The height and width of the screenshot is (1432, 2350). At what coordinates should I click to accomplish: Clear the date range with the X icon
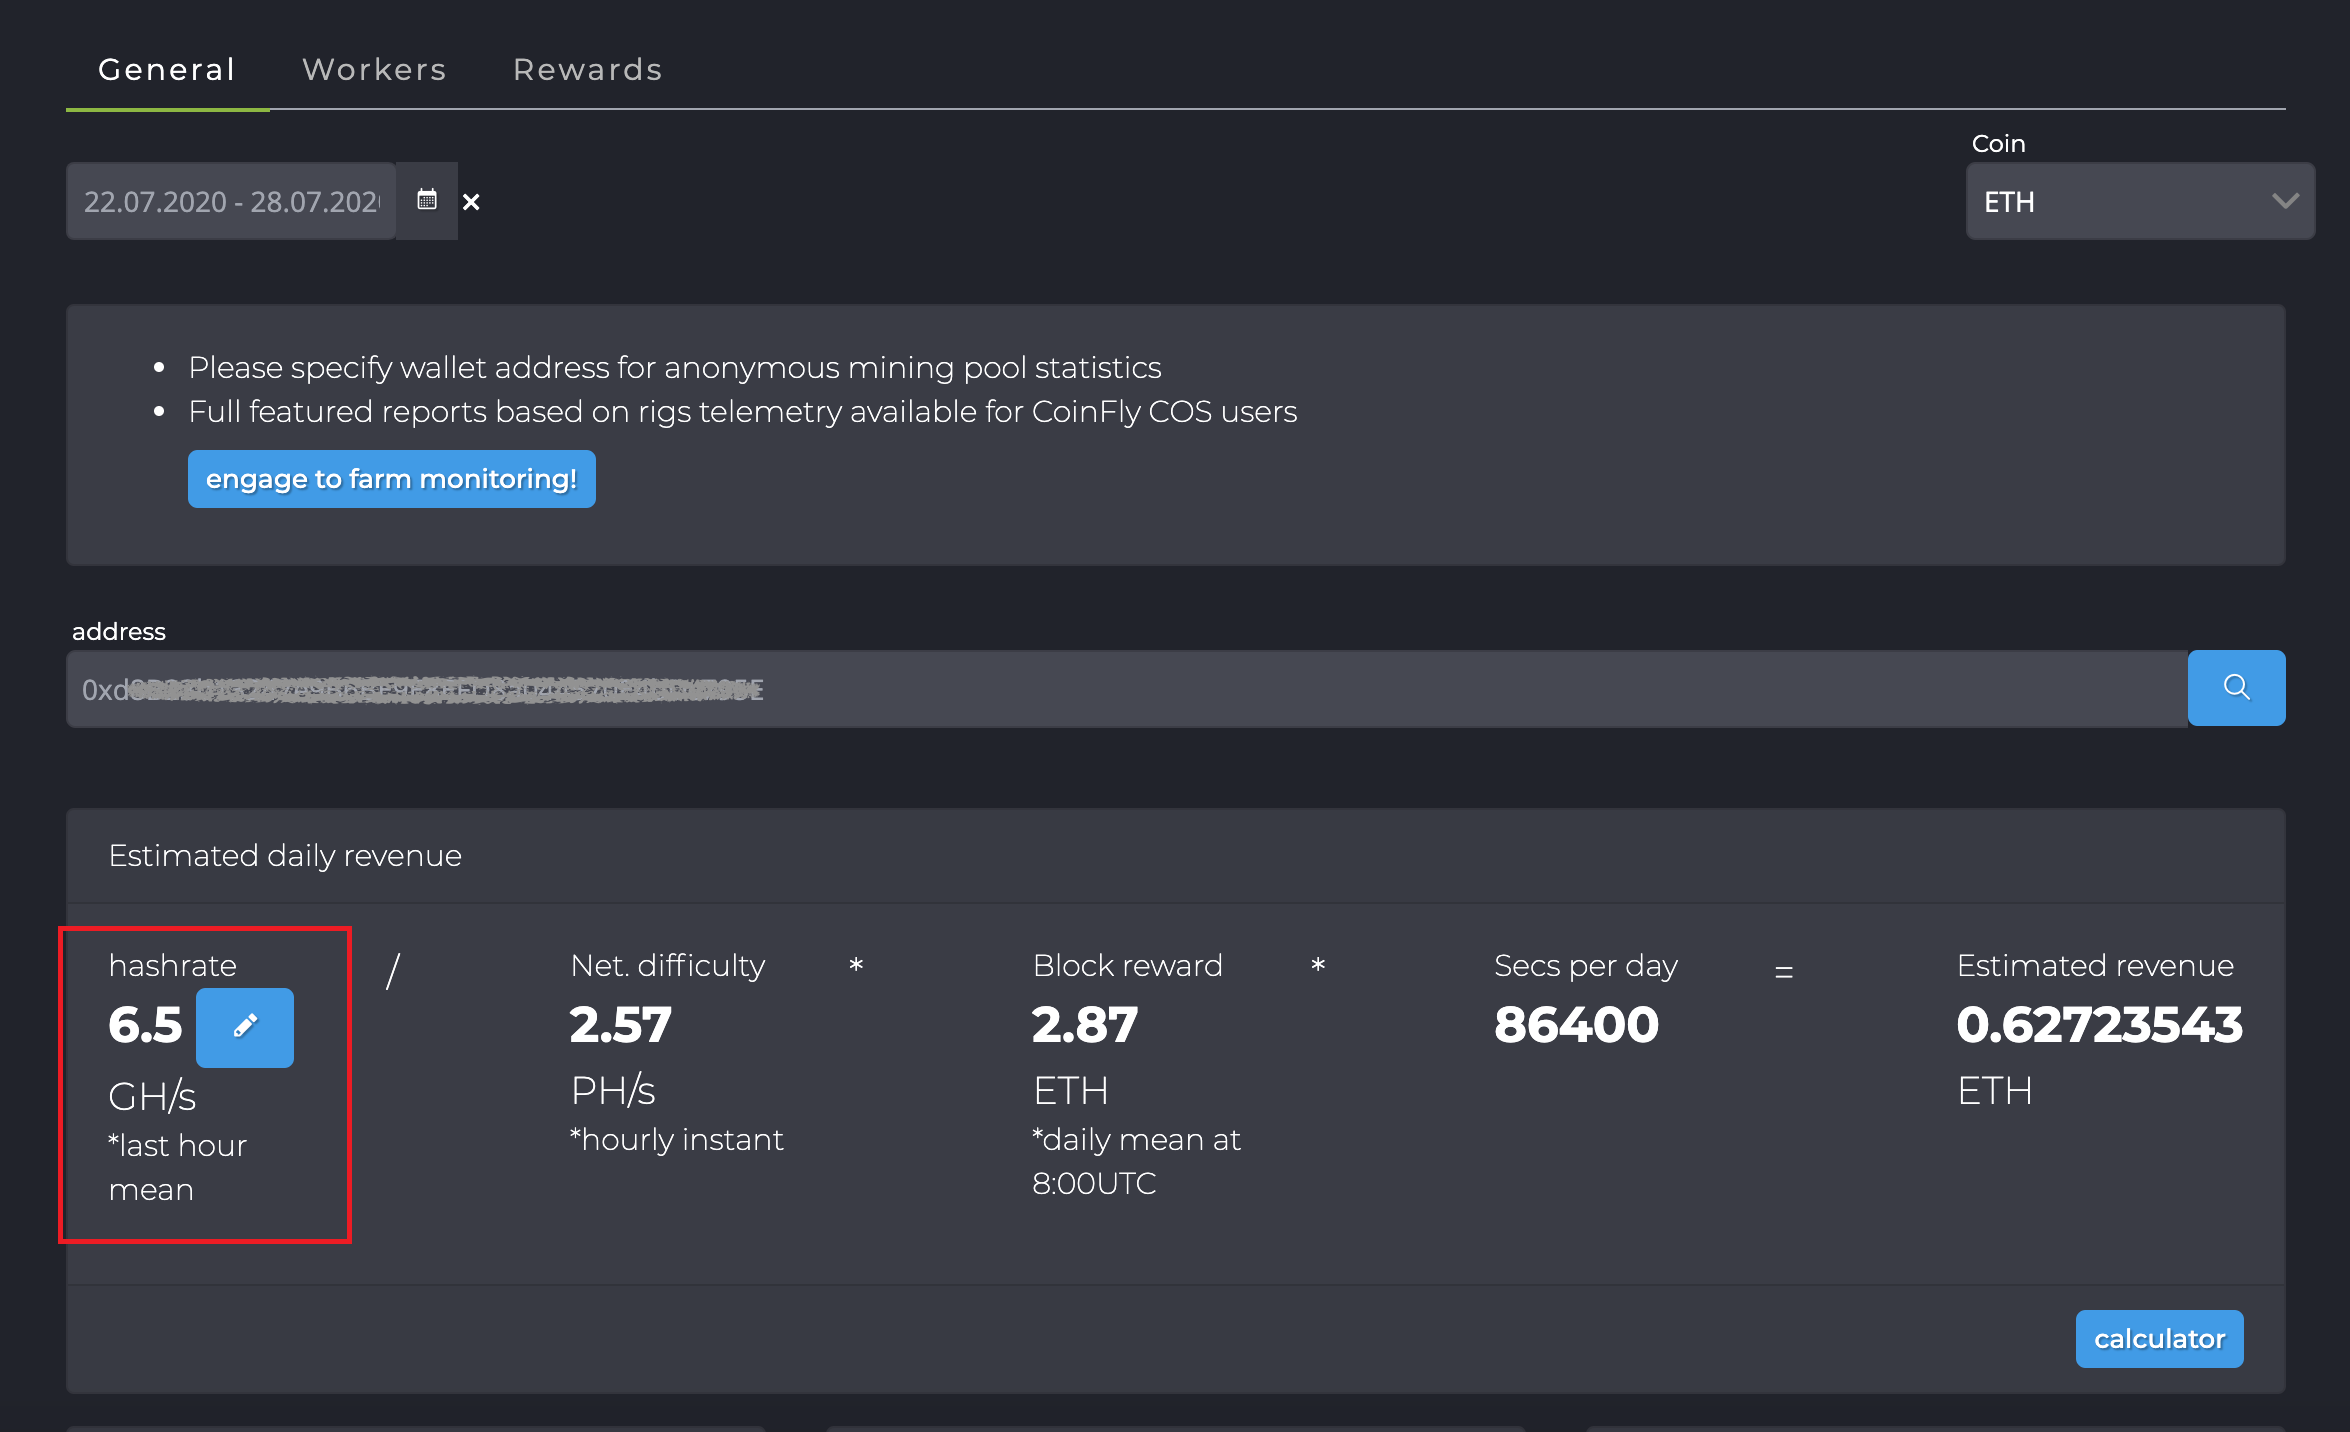point(471,202)
